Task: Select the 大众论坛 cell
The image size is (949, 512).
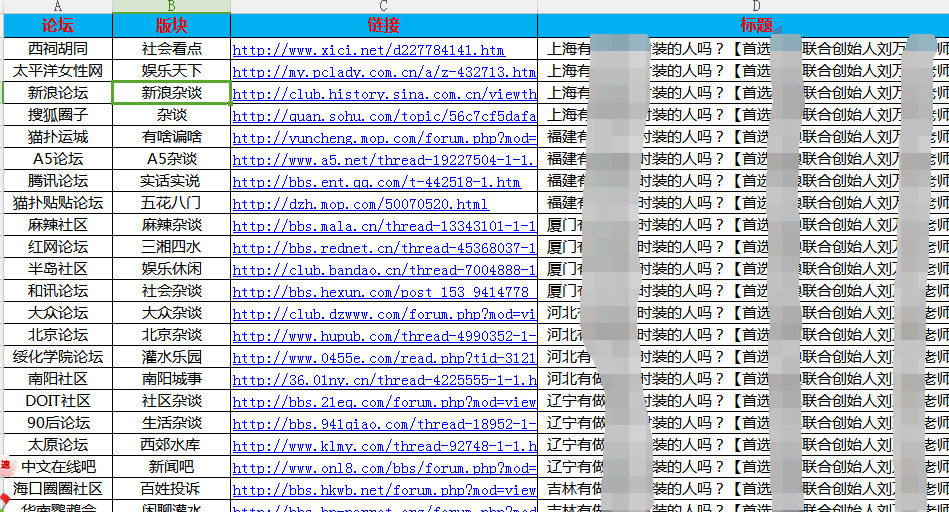Action: tap(57, 313)
